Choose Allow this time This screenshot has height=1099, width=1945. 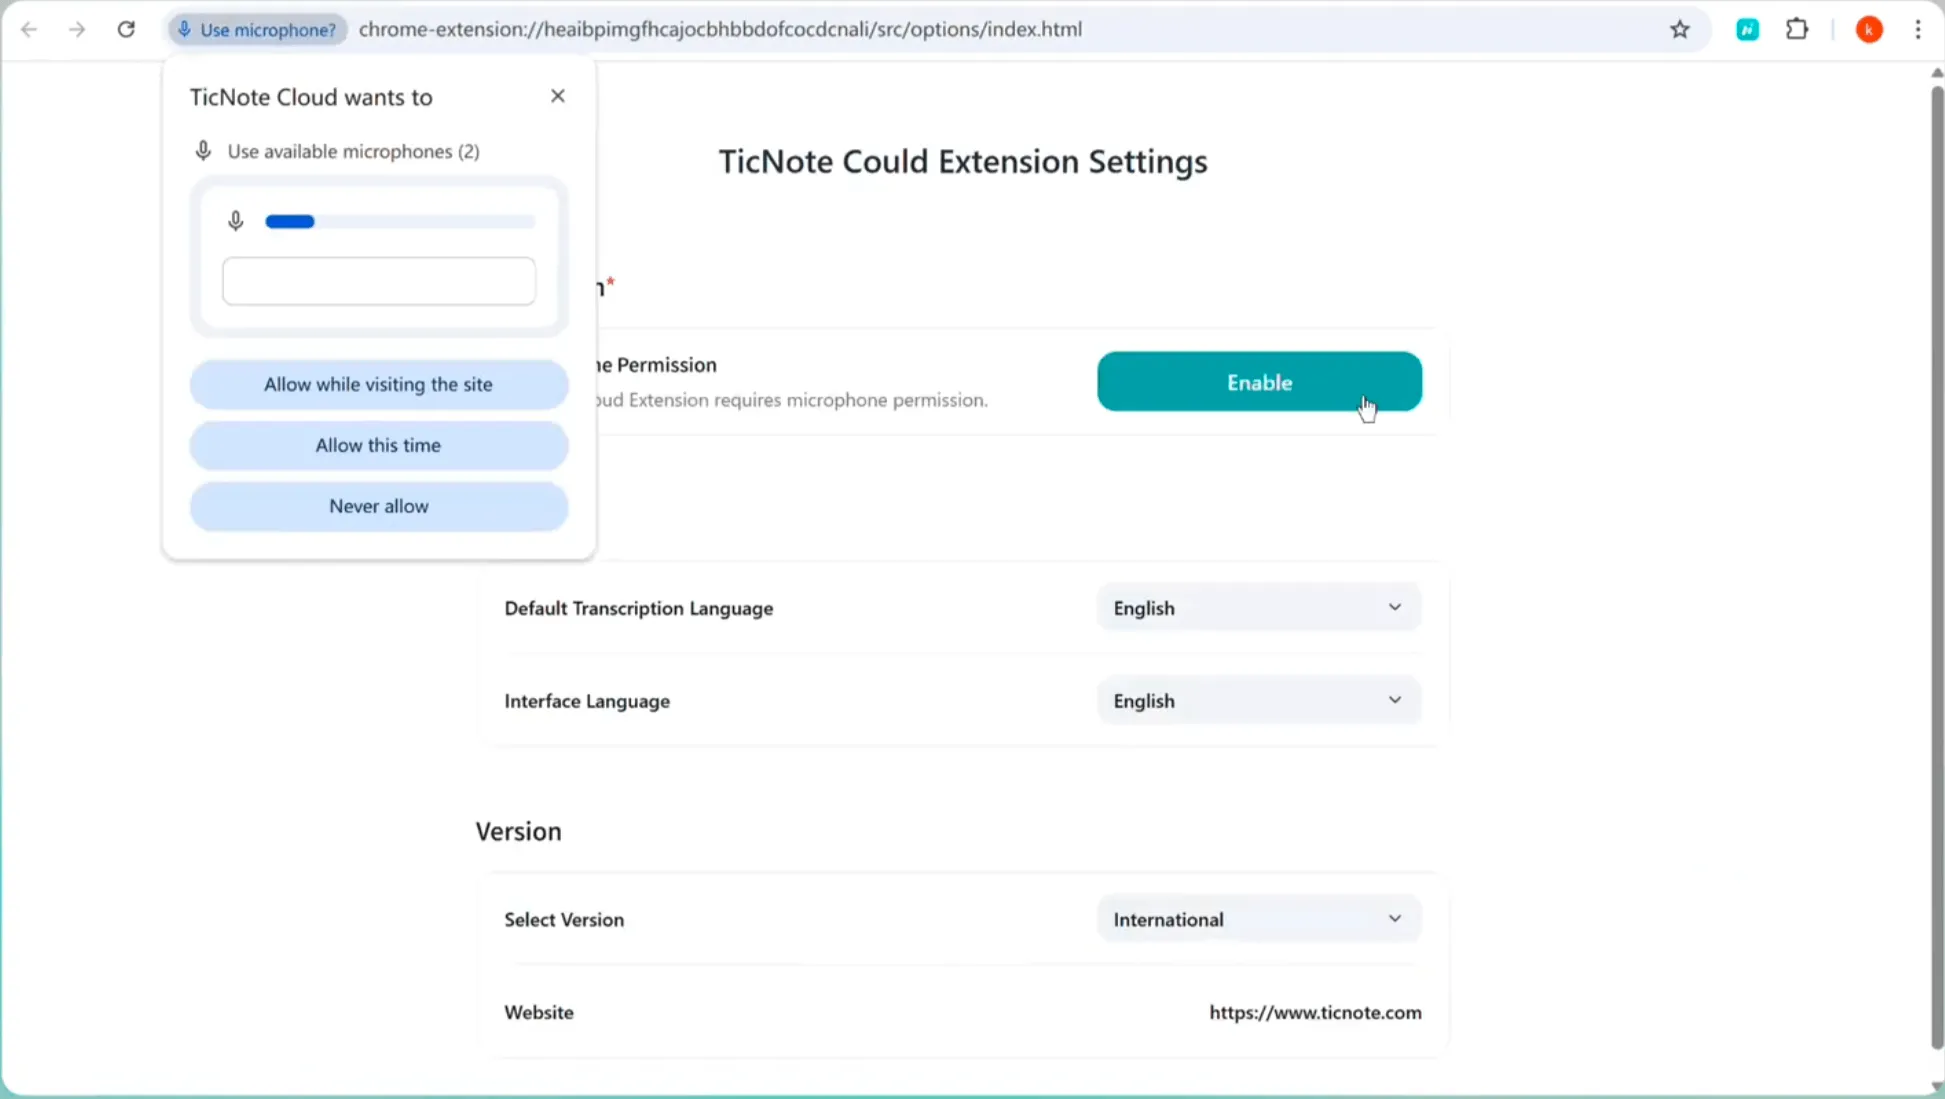378,445
